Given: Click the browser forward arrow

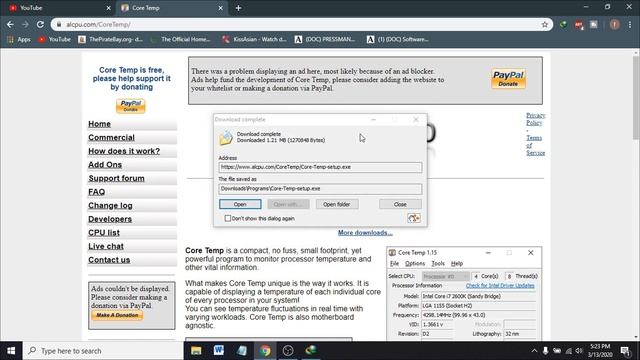Looking at the screenshot, I should click(25, 24).
